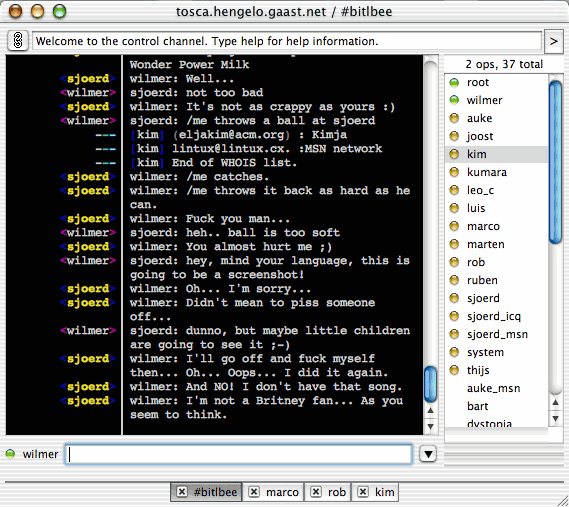Click wilmer's green status icon in the user list
569x507 pixels.
coord(454,100)
